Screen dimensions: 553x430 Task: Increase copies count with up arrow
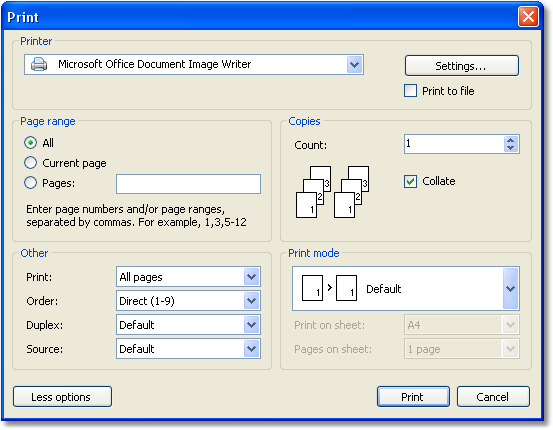[510, 140]
